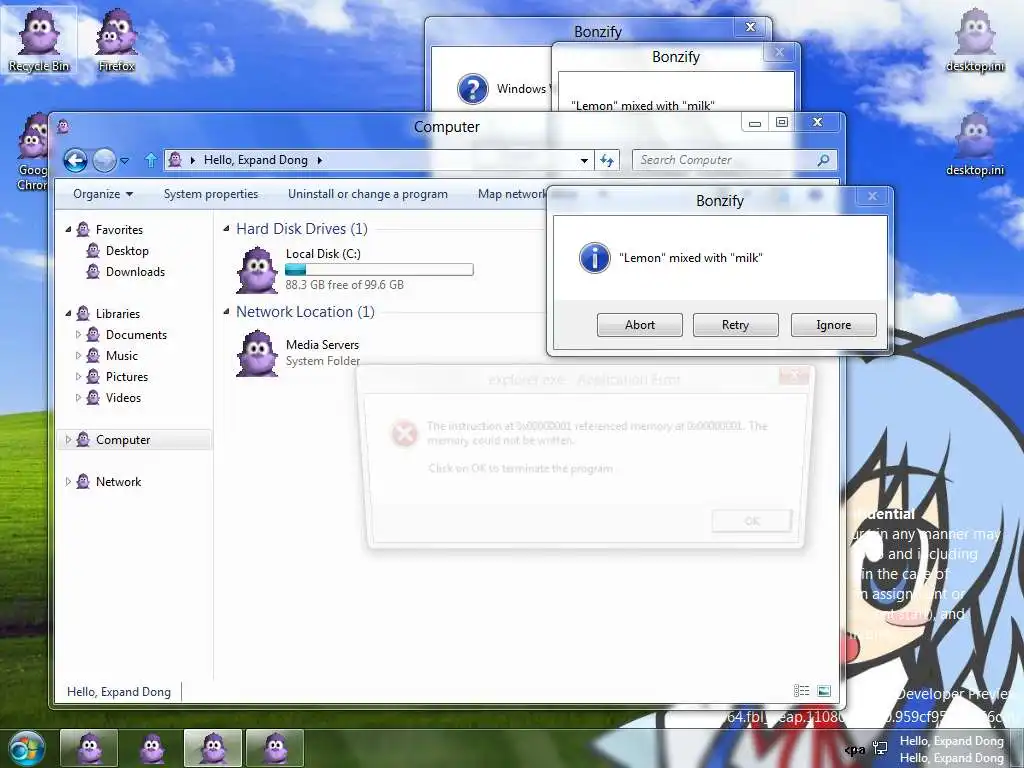The width and height of the screenshot is (1024, 768).
Task: Click OK in the explorer.exe error dialog
Action: tap(752, 521)
